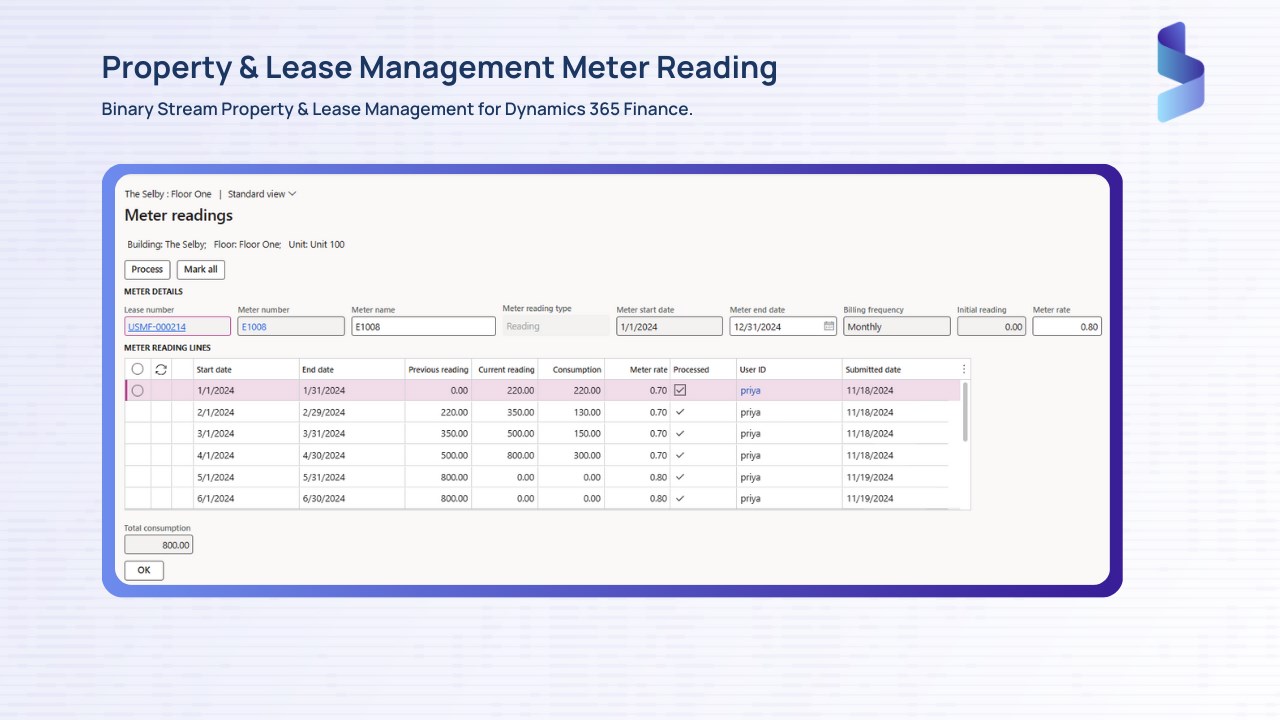Viewport: 1280px width, 720px height.
Task: Click the priya cell in 4/1/2024 row
Action: tap(789, 455)
